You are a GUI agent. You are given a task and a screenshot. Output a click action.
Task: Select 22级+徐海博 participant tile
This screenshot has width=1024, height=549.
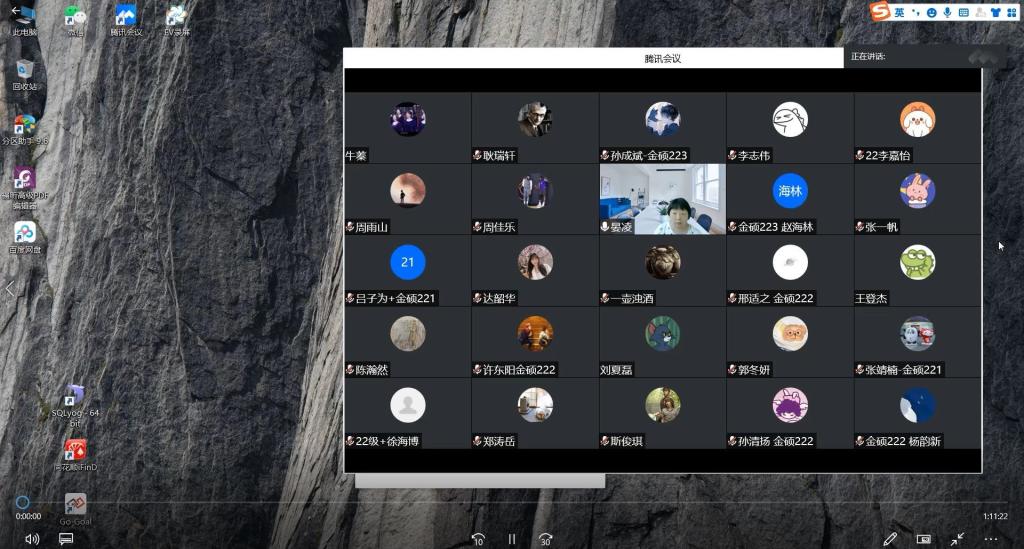point(408,413)
